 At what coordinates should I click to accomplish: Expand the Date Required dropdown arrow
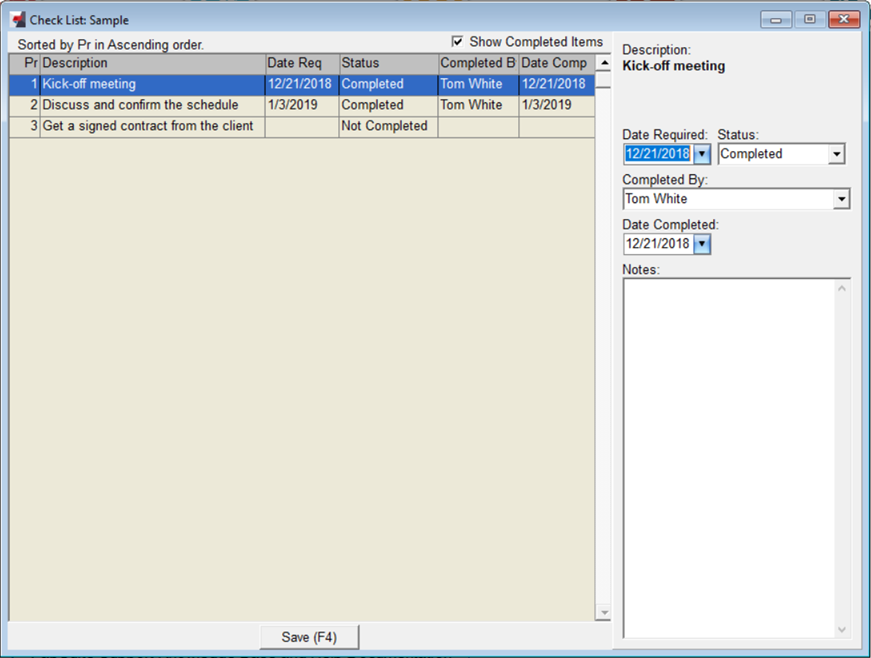coord(702,154)
